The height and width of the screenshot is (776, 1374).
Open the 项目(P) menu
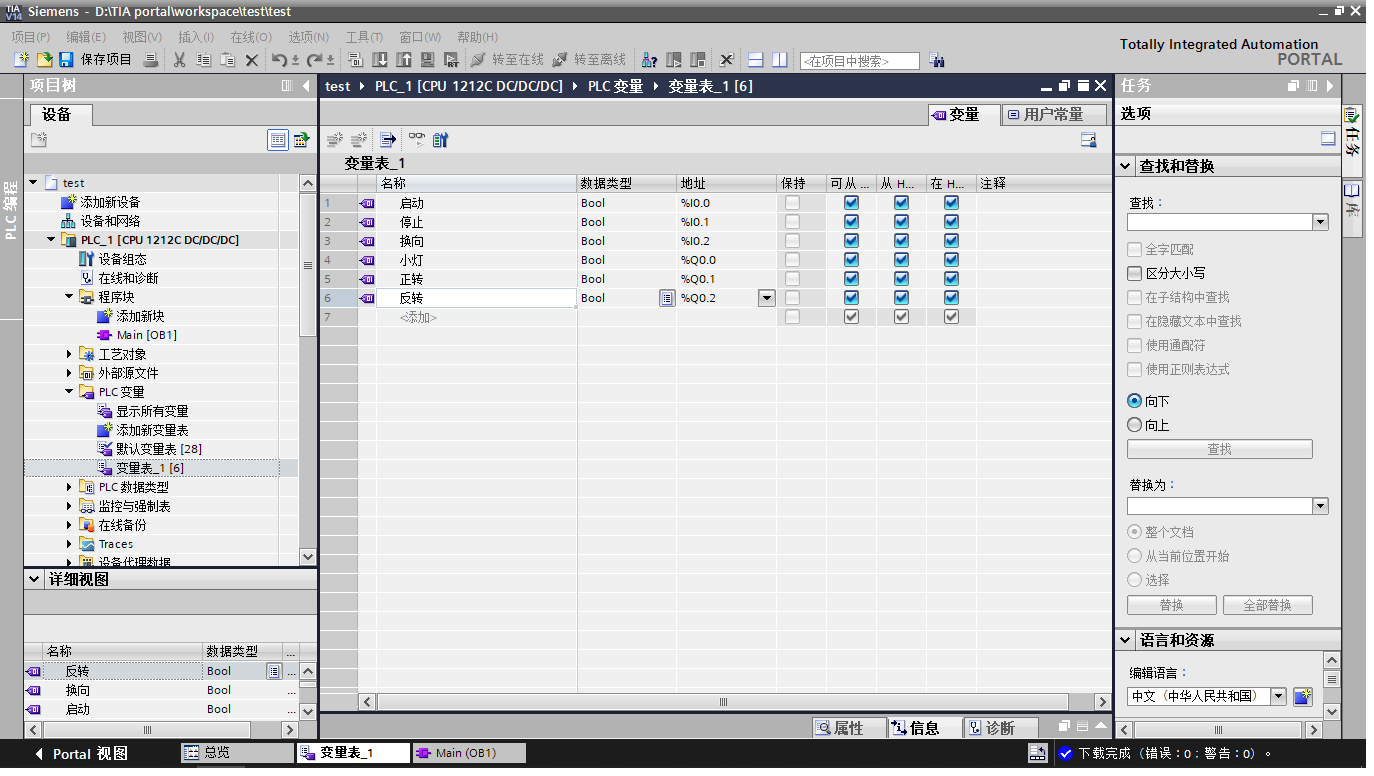pos(30,37)
